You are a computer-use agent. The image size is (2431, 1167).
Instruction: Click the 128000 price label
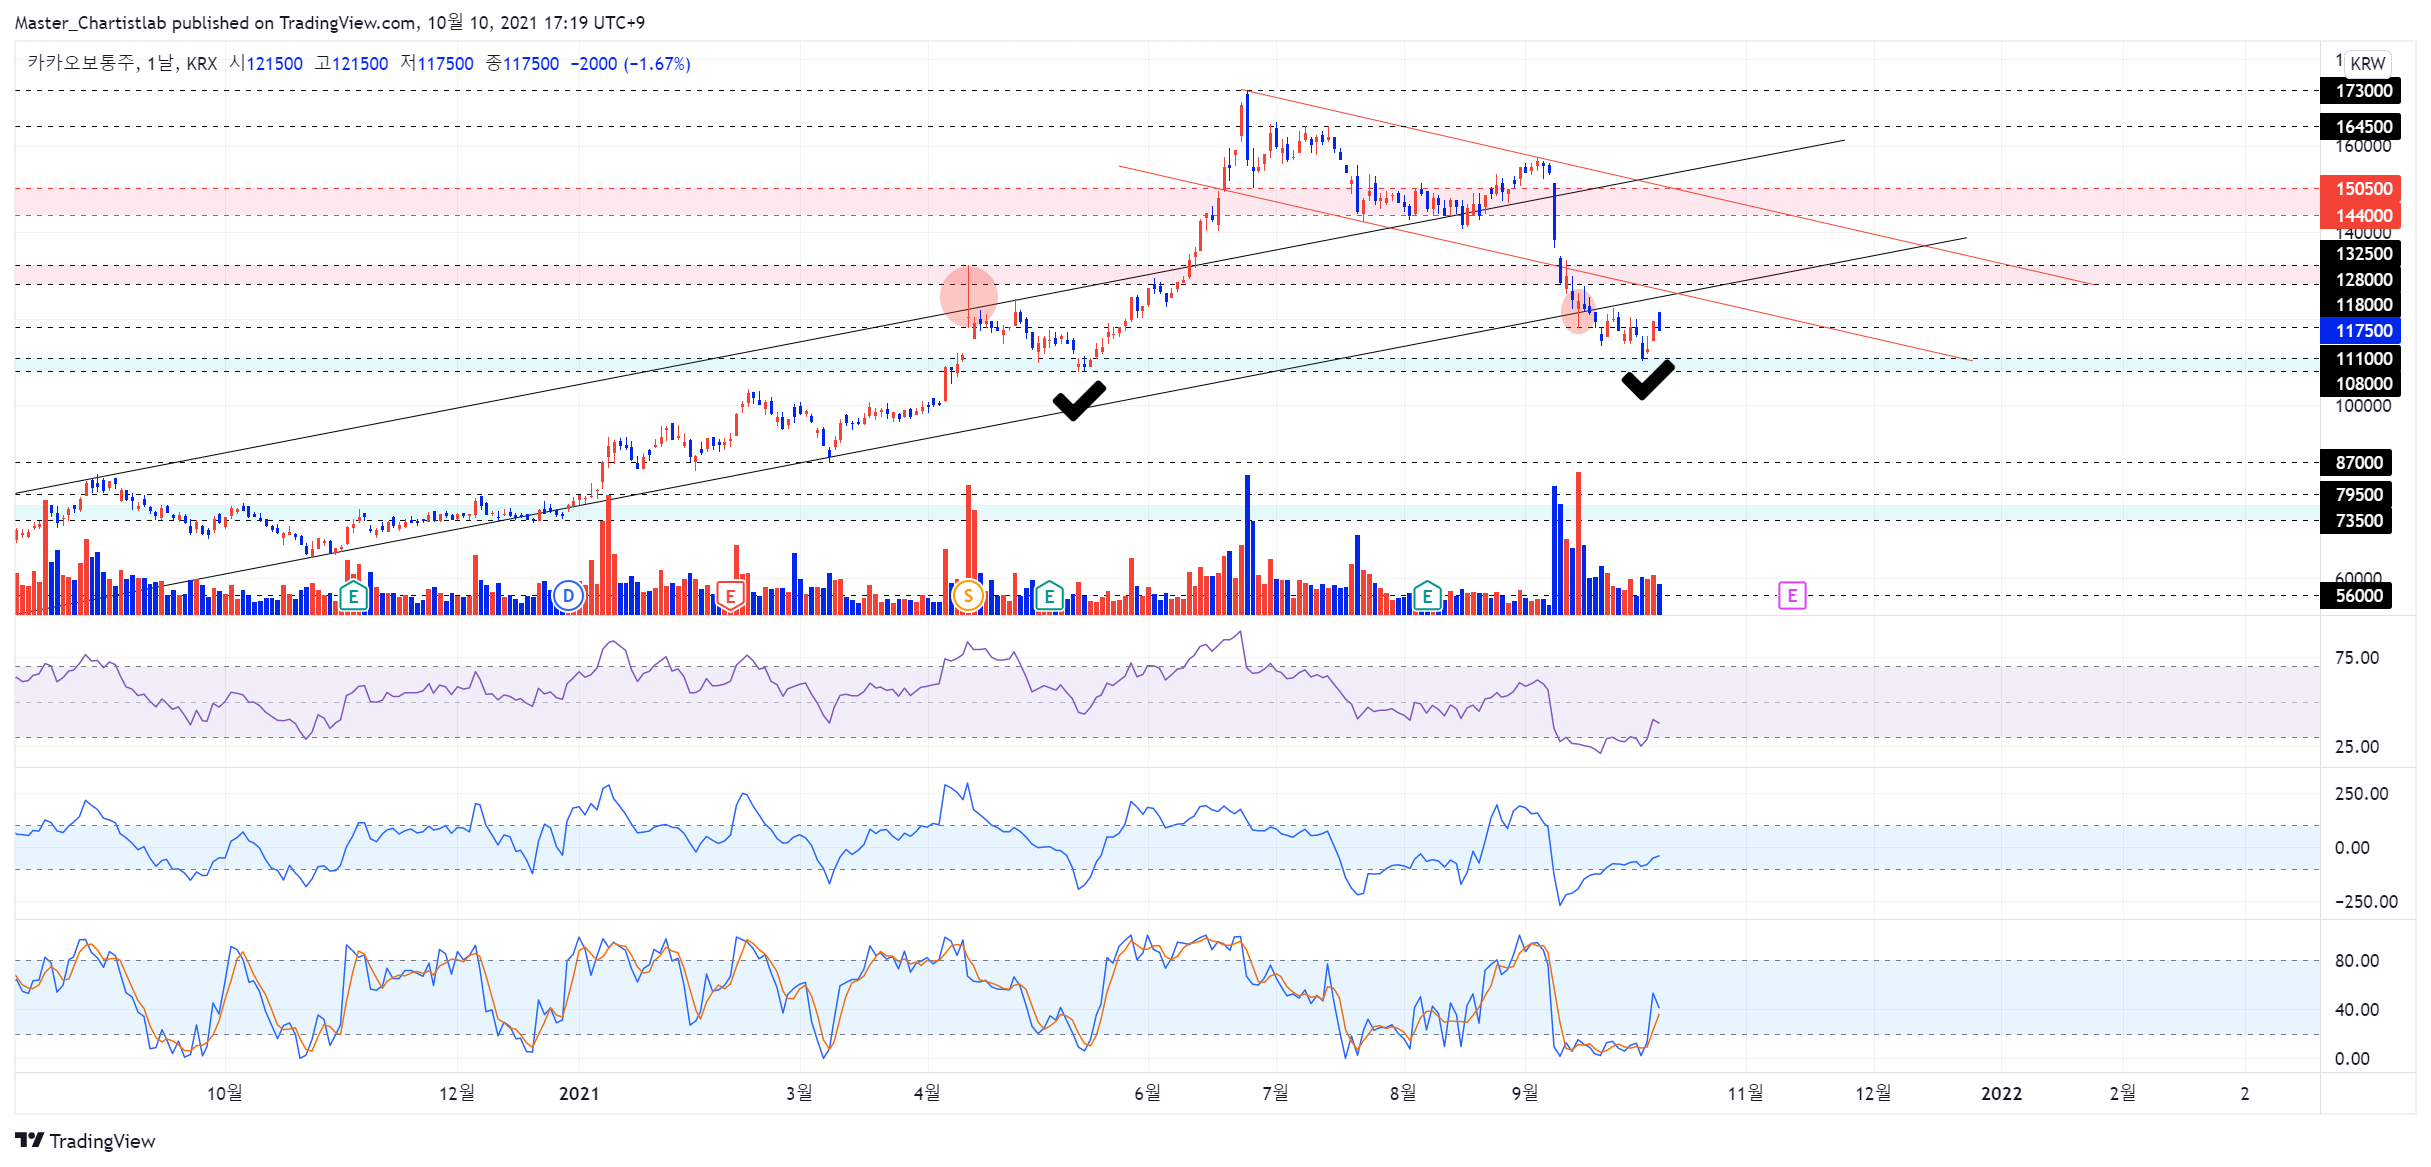(2360, 280)
